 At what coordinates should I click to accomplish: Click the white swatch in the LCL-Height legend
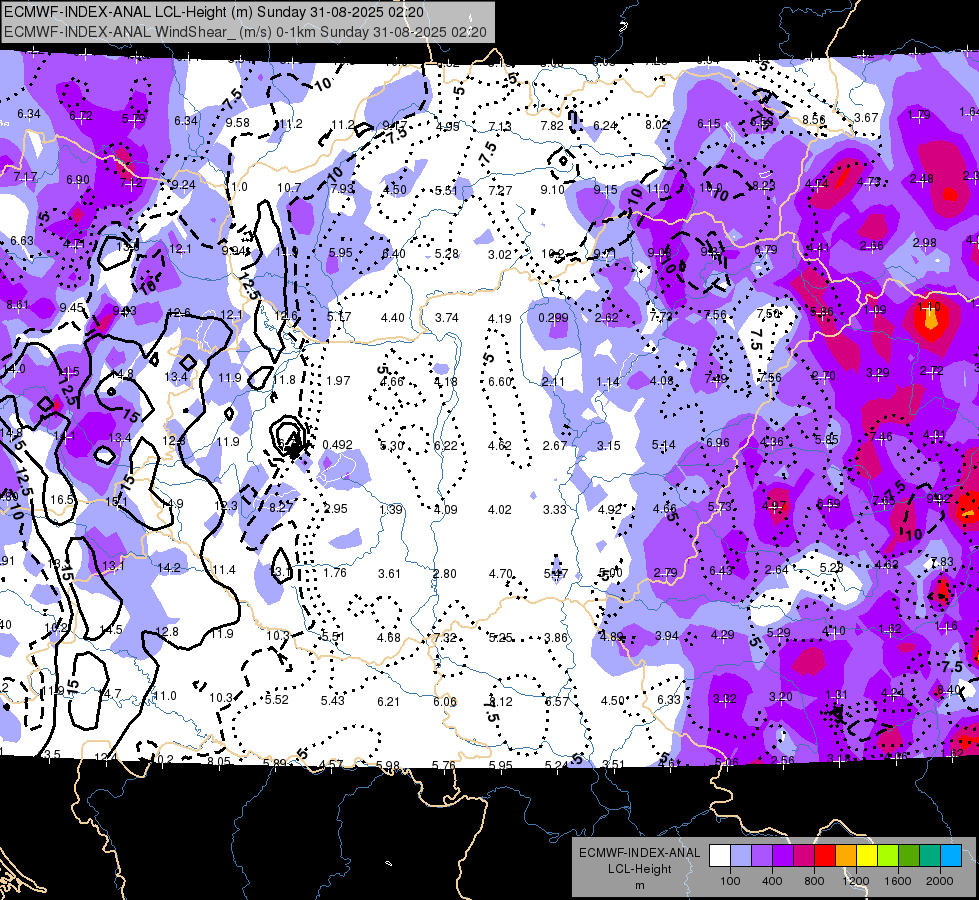720,856
